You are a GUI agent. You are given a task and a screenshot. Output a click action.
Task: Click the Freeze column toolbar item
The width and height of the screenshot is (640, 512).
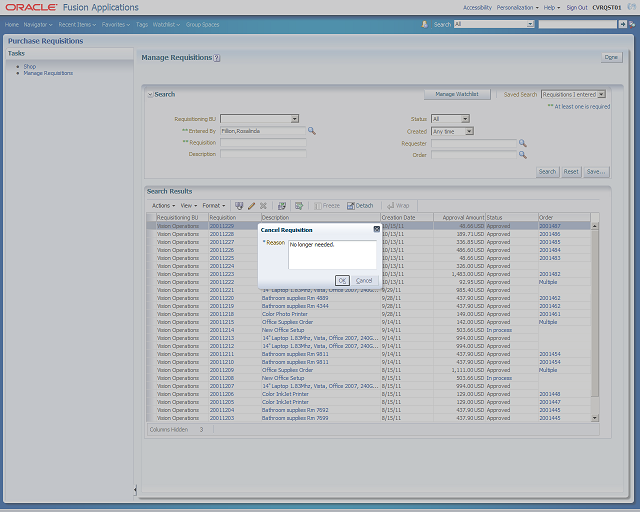point(327,206)
